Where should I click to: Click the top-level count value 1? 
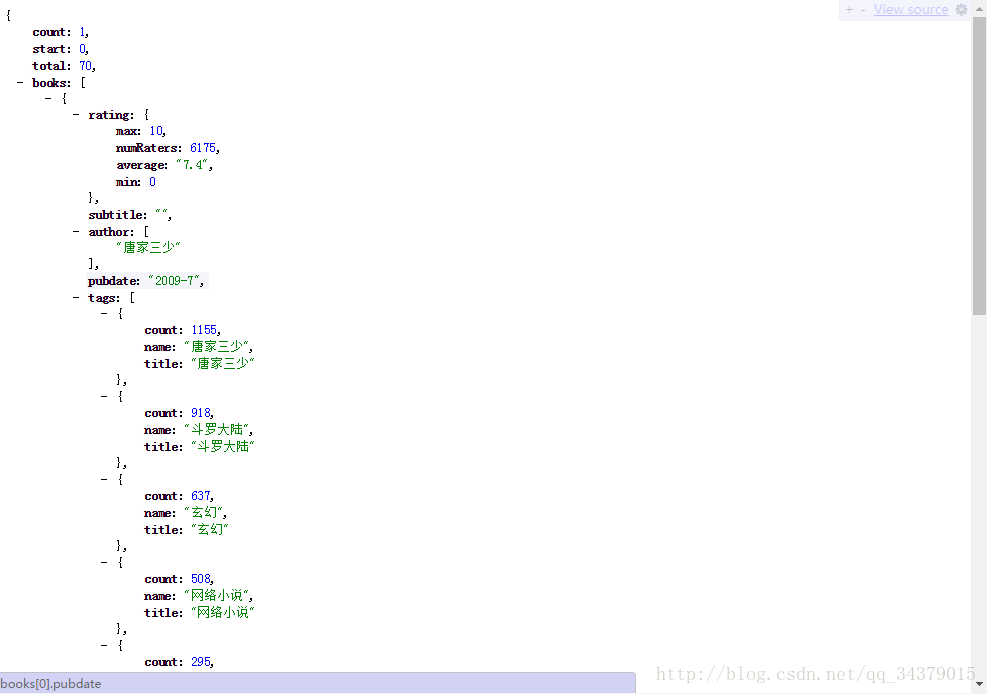point(82,32)
